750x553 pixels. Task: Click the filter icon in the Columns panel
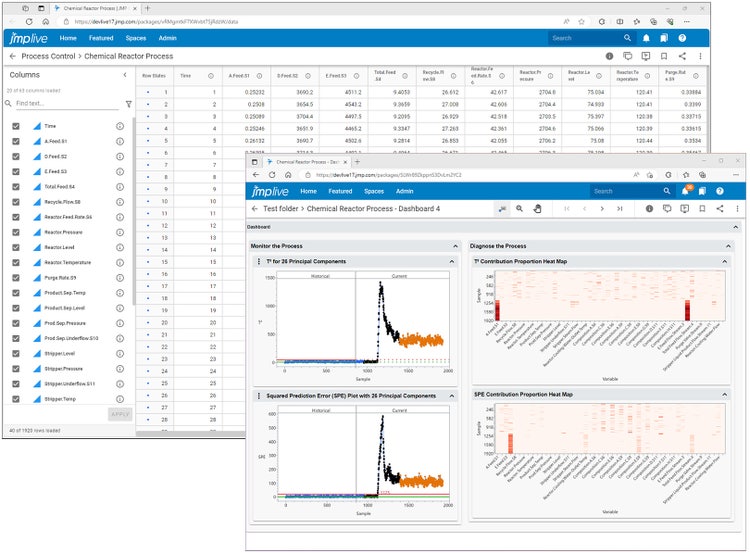[x=128, y=103]
